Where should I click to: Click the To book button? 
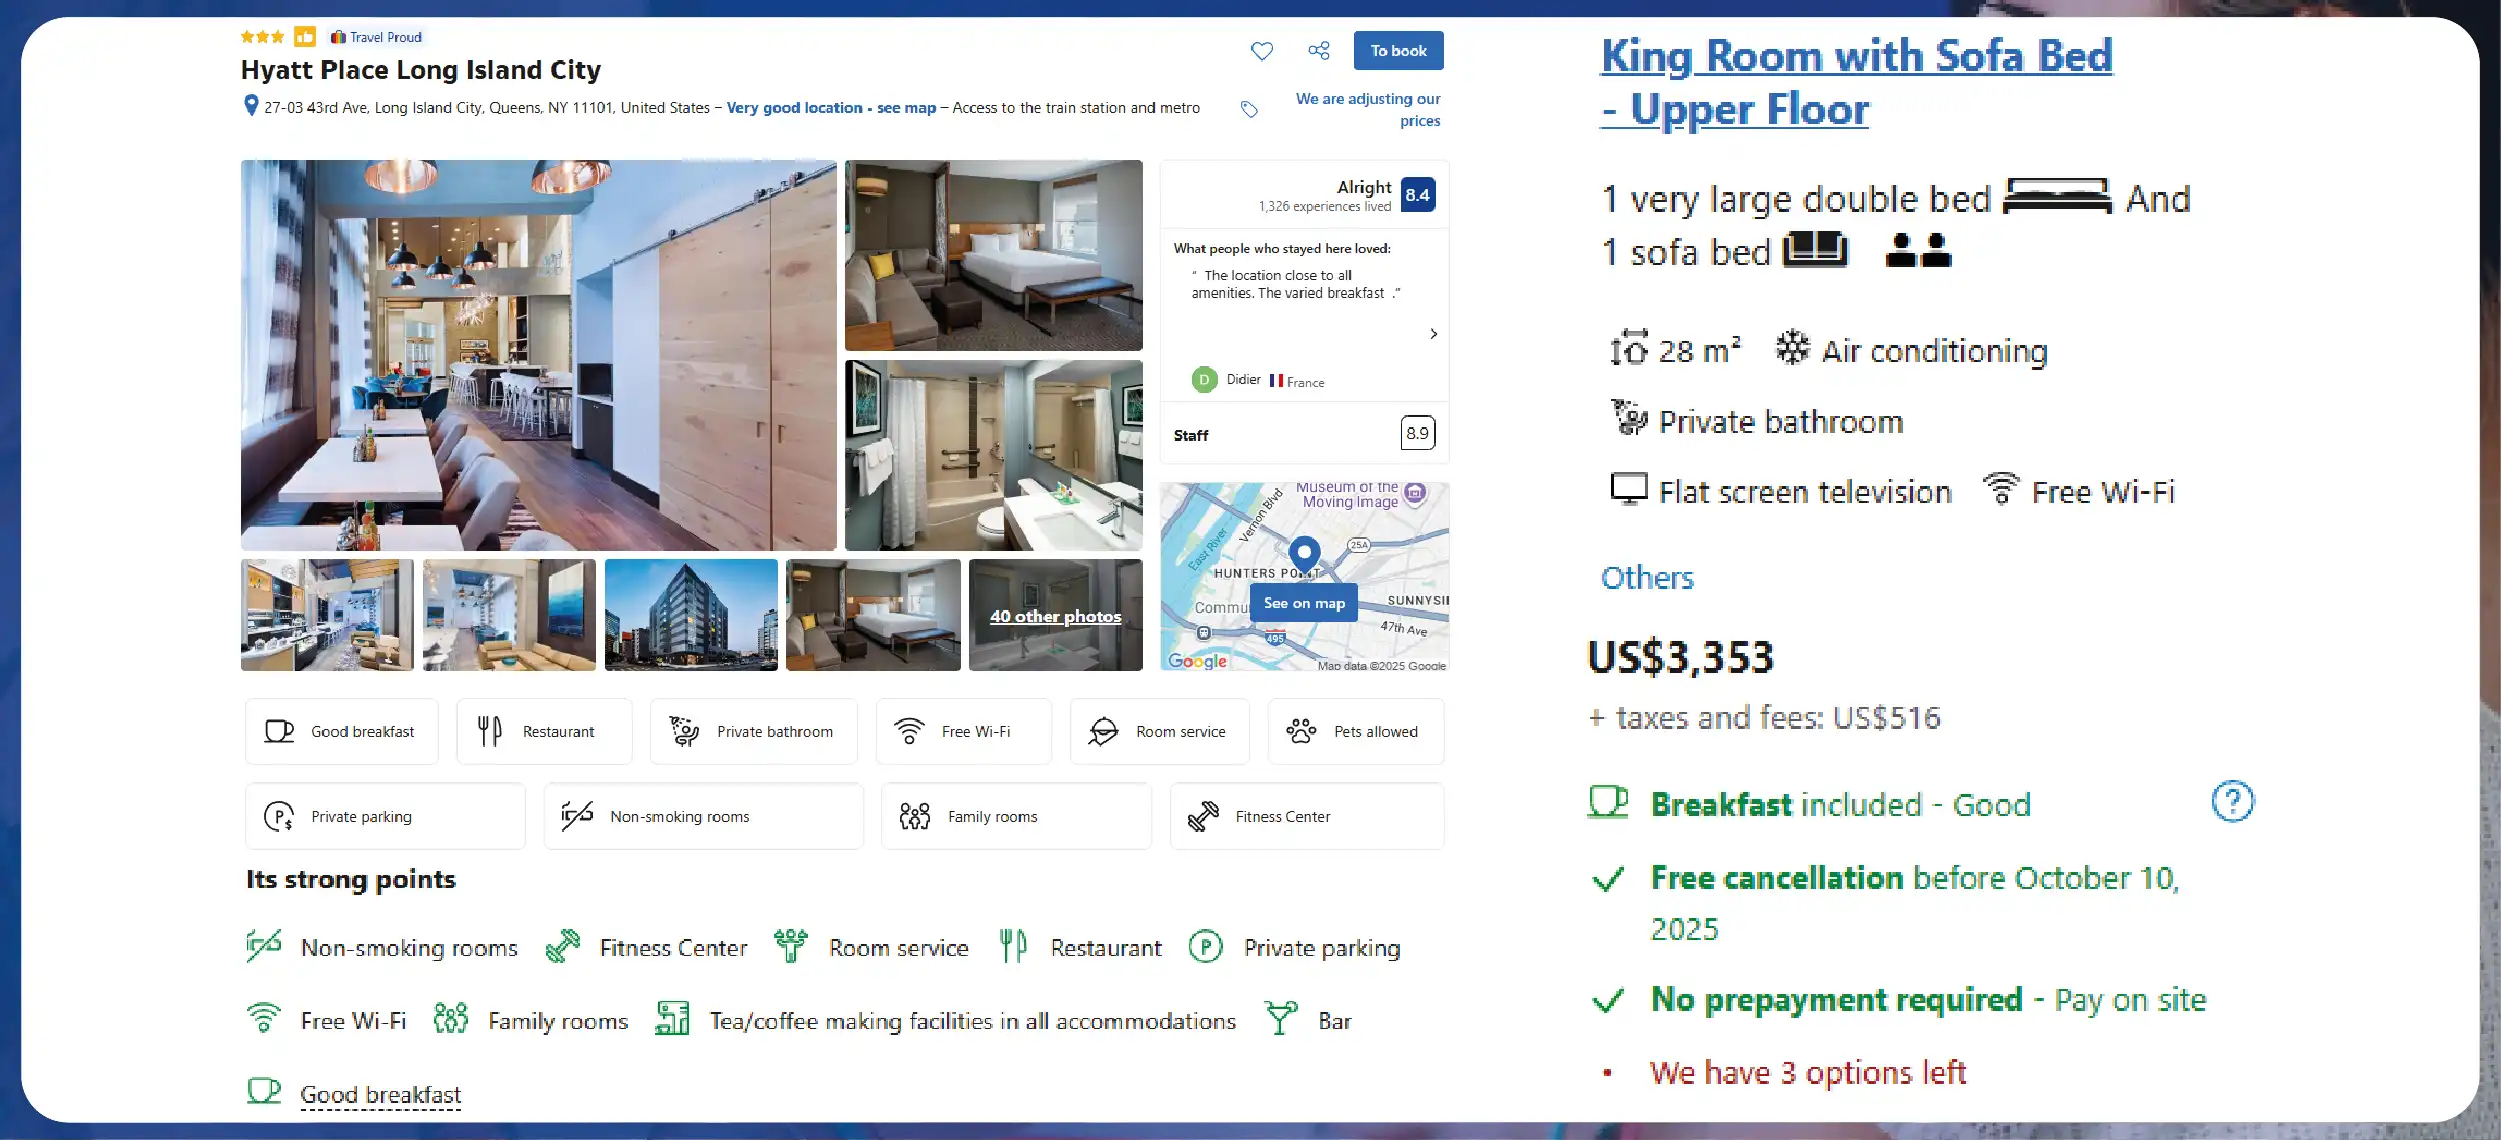1398,51
